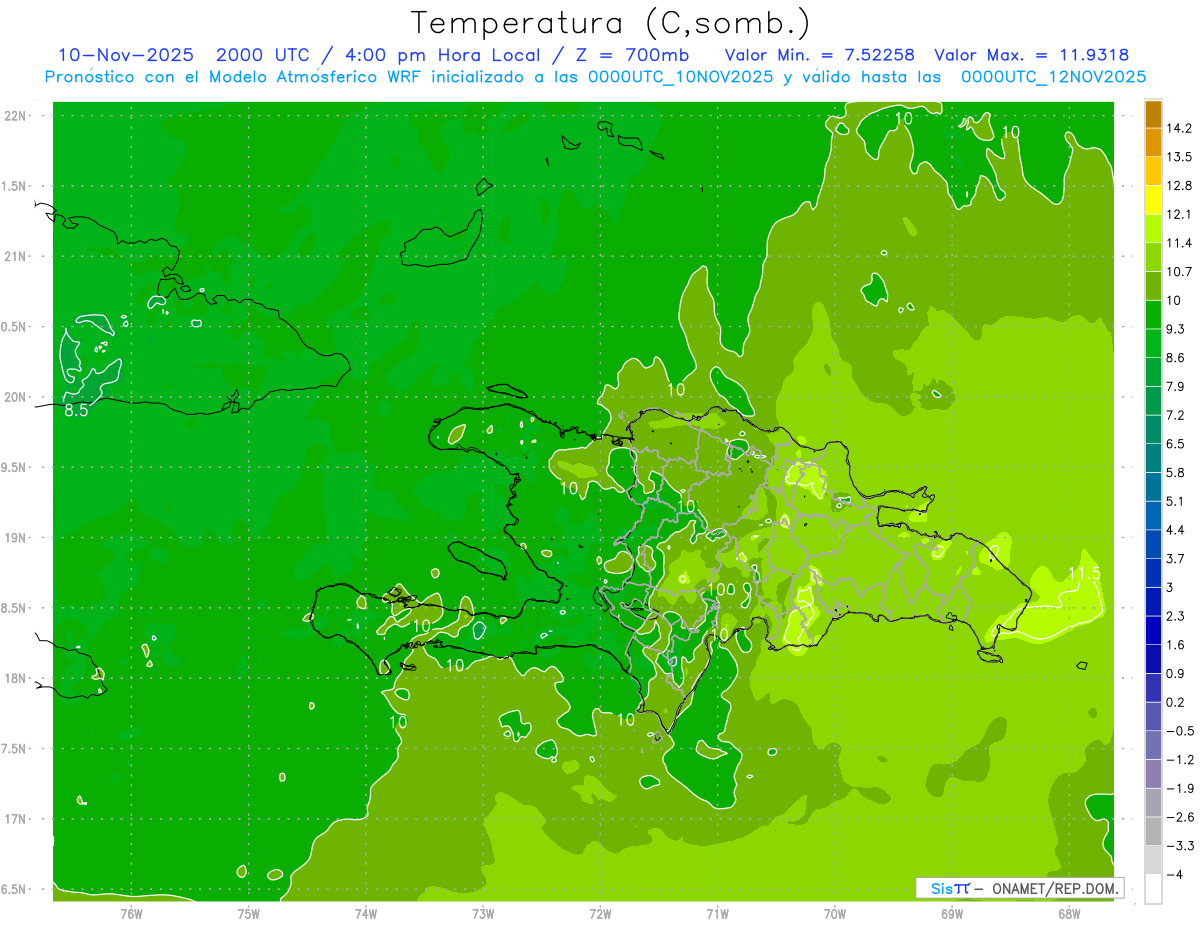
Task: Click the '9.3' color scale value
Action: (1176, 329)
